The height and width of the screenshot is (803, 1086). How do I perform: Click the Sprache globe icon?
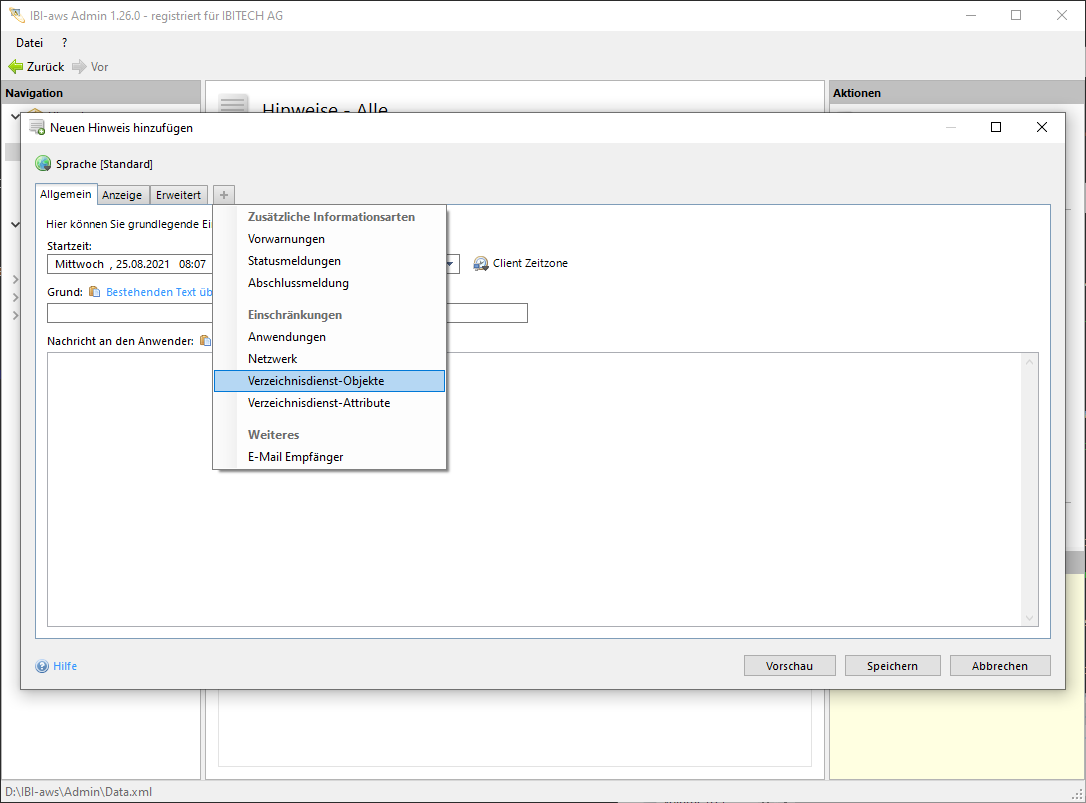pyautogui.click(x=43, y=164)
